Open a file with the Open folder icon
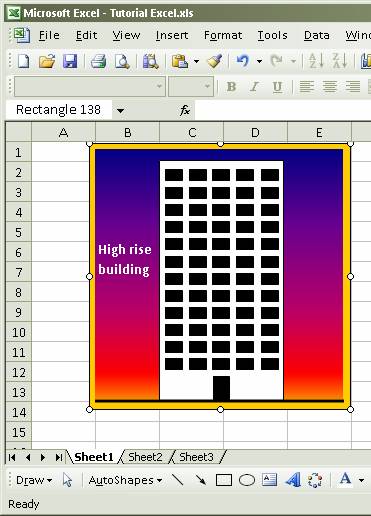The height and width of the screenshot is (516, 371). 47,61
